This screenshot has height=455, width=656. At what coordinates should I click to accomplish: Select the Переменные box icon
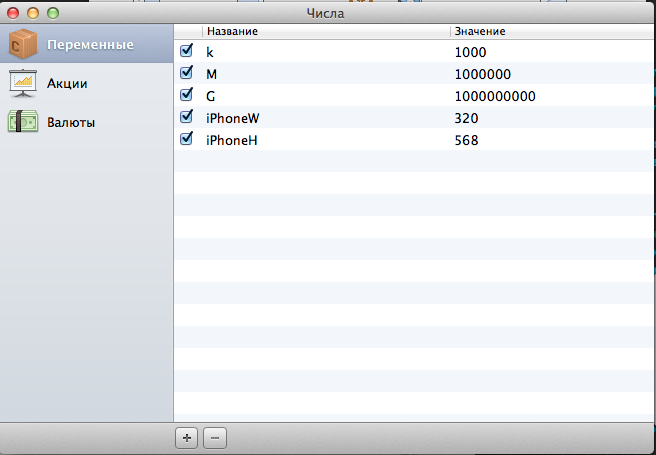(23, 44)
